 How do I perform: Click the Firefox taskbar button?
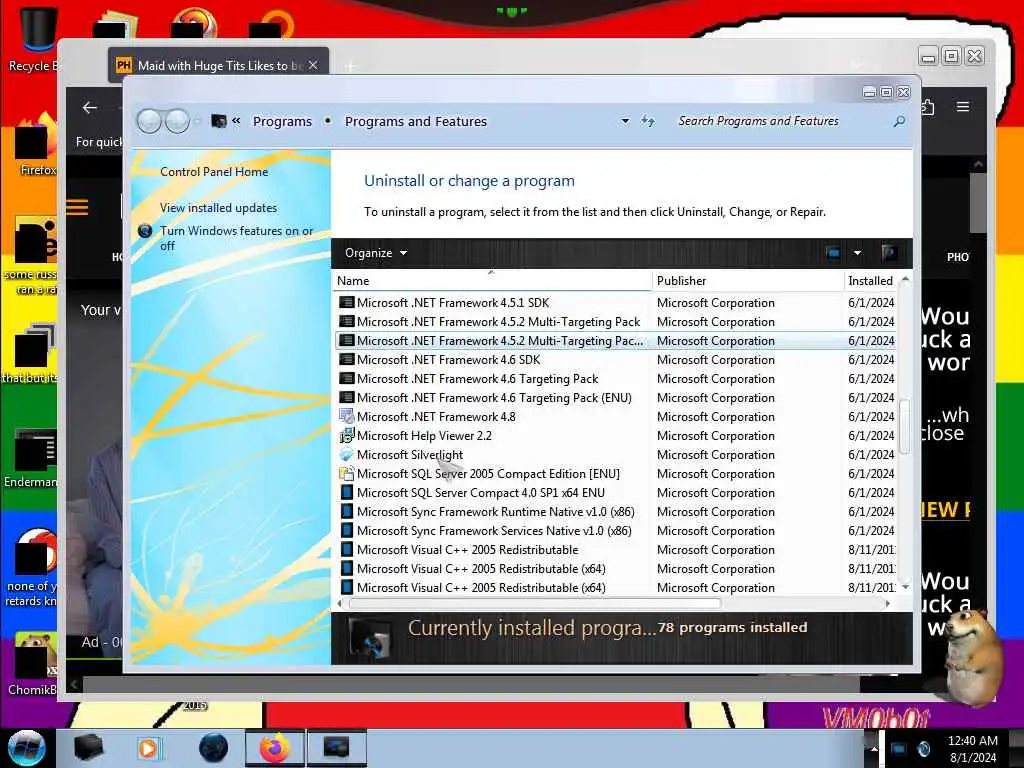274,748
